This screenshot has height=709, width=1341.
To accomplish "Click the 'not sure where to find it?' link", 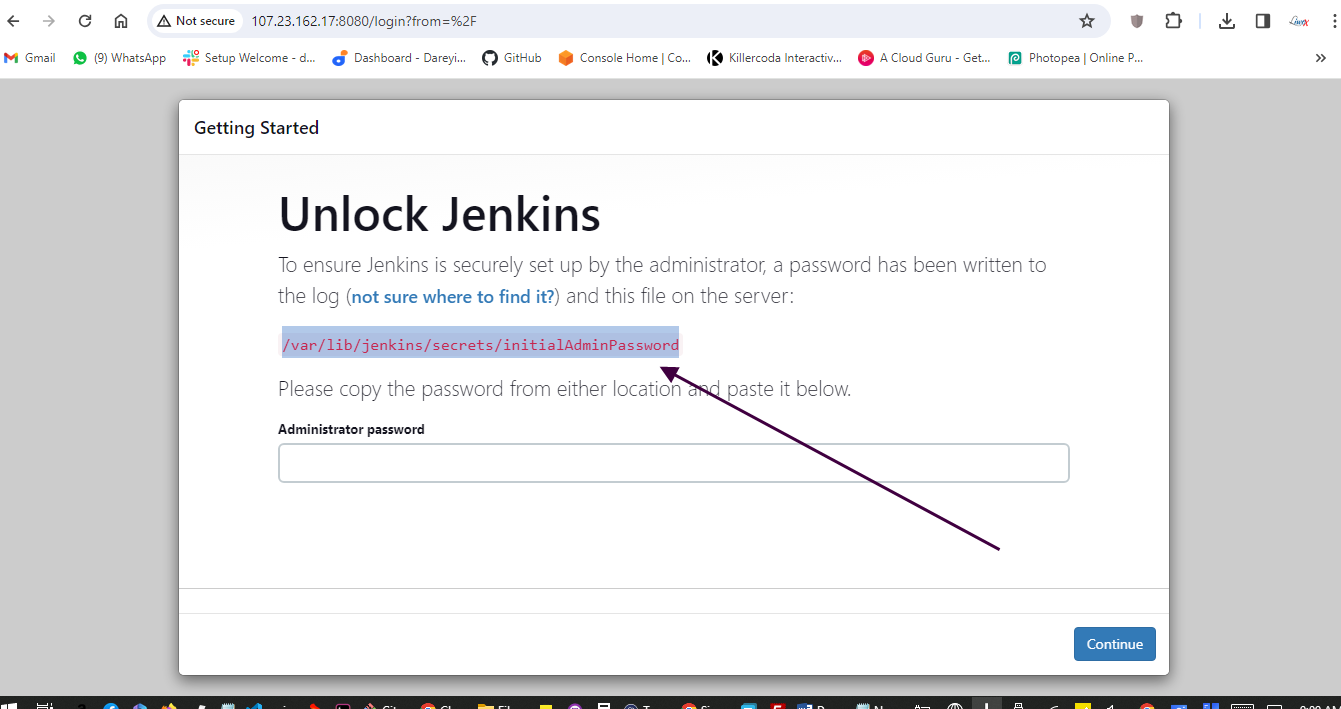I will (453, 297).
